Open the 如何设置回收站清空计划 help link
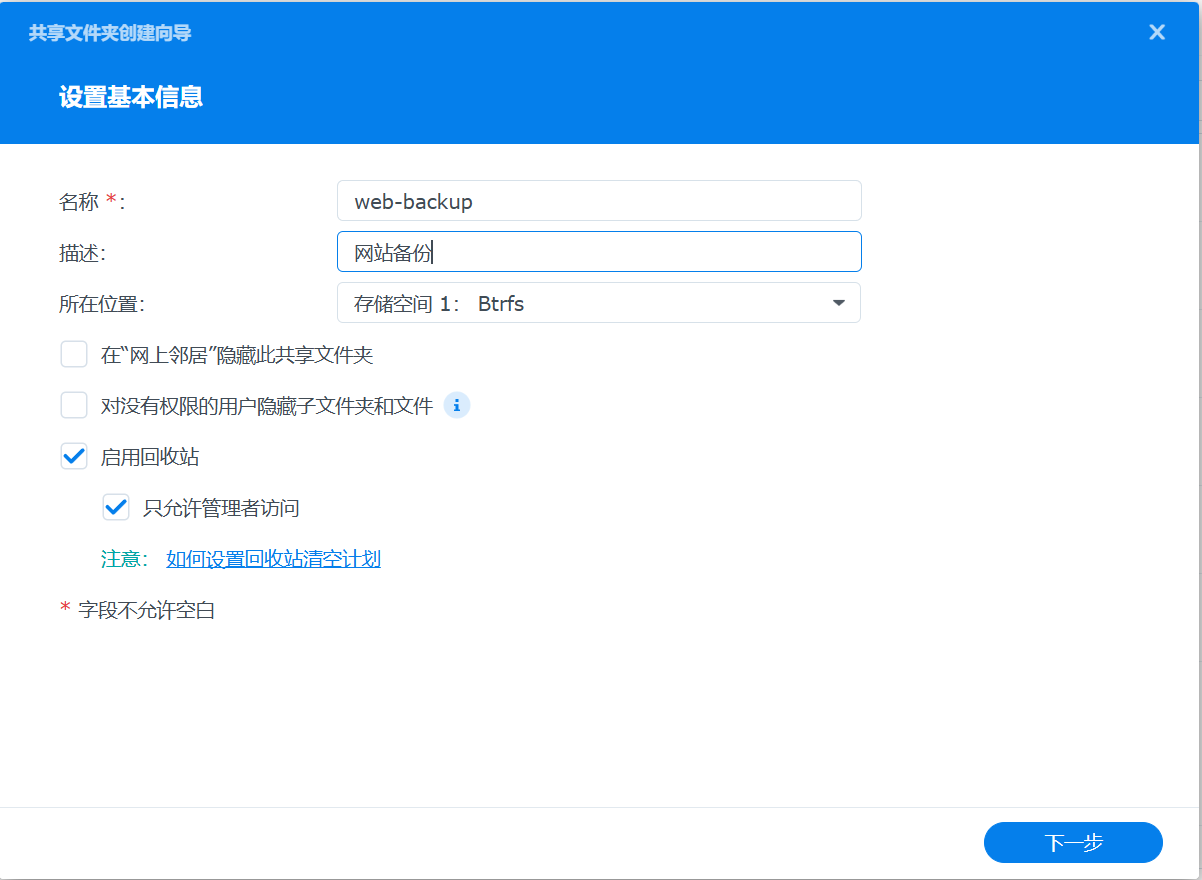This screenshot has height=880, width=1202. tap(273, 559)
